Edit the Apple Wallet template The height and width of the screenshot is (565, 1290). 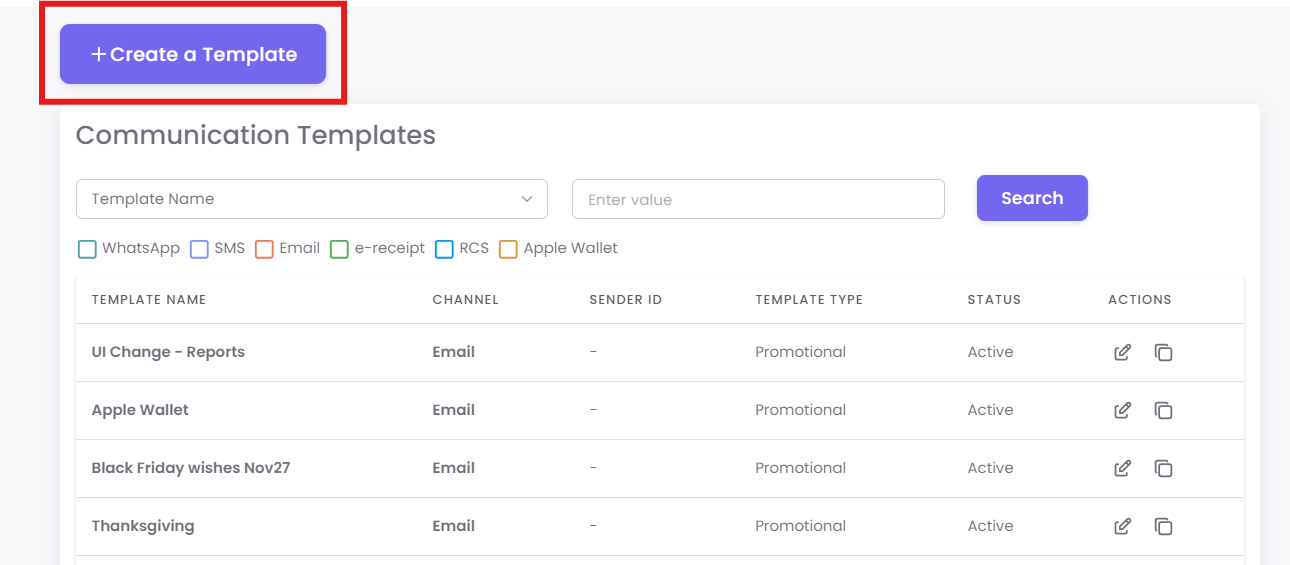click(1122, 410)
